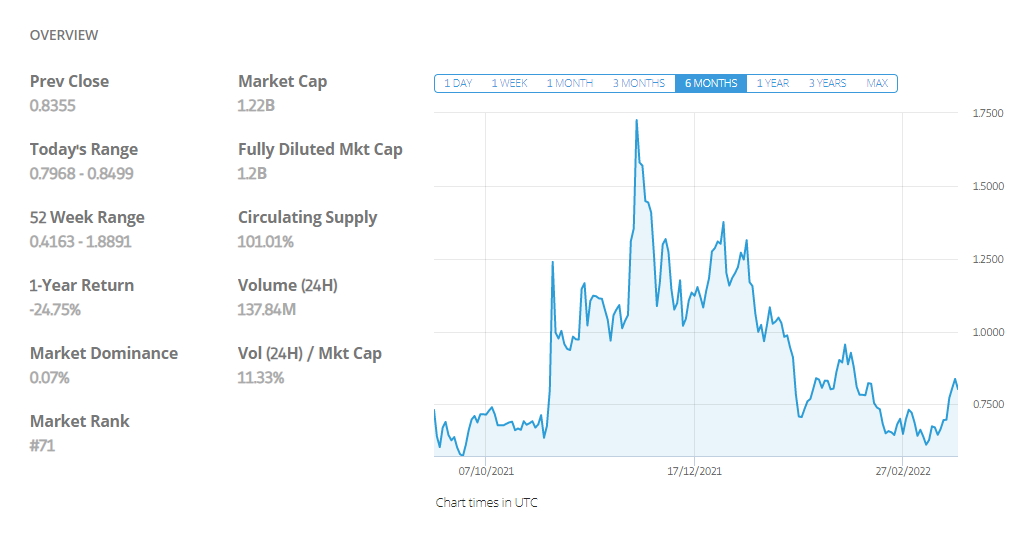This screenshot has height=534, width=1036.
Task: Click the 1.2500 price axis label
Action: point(988,260)
